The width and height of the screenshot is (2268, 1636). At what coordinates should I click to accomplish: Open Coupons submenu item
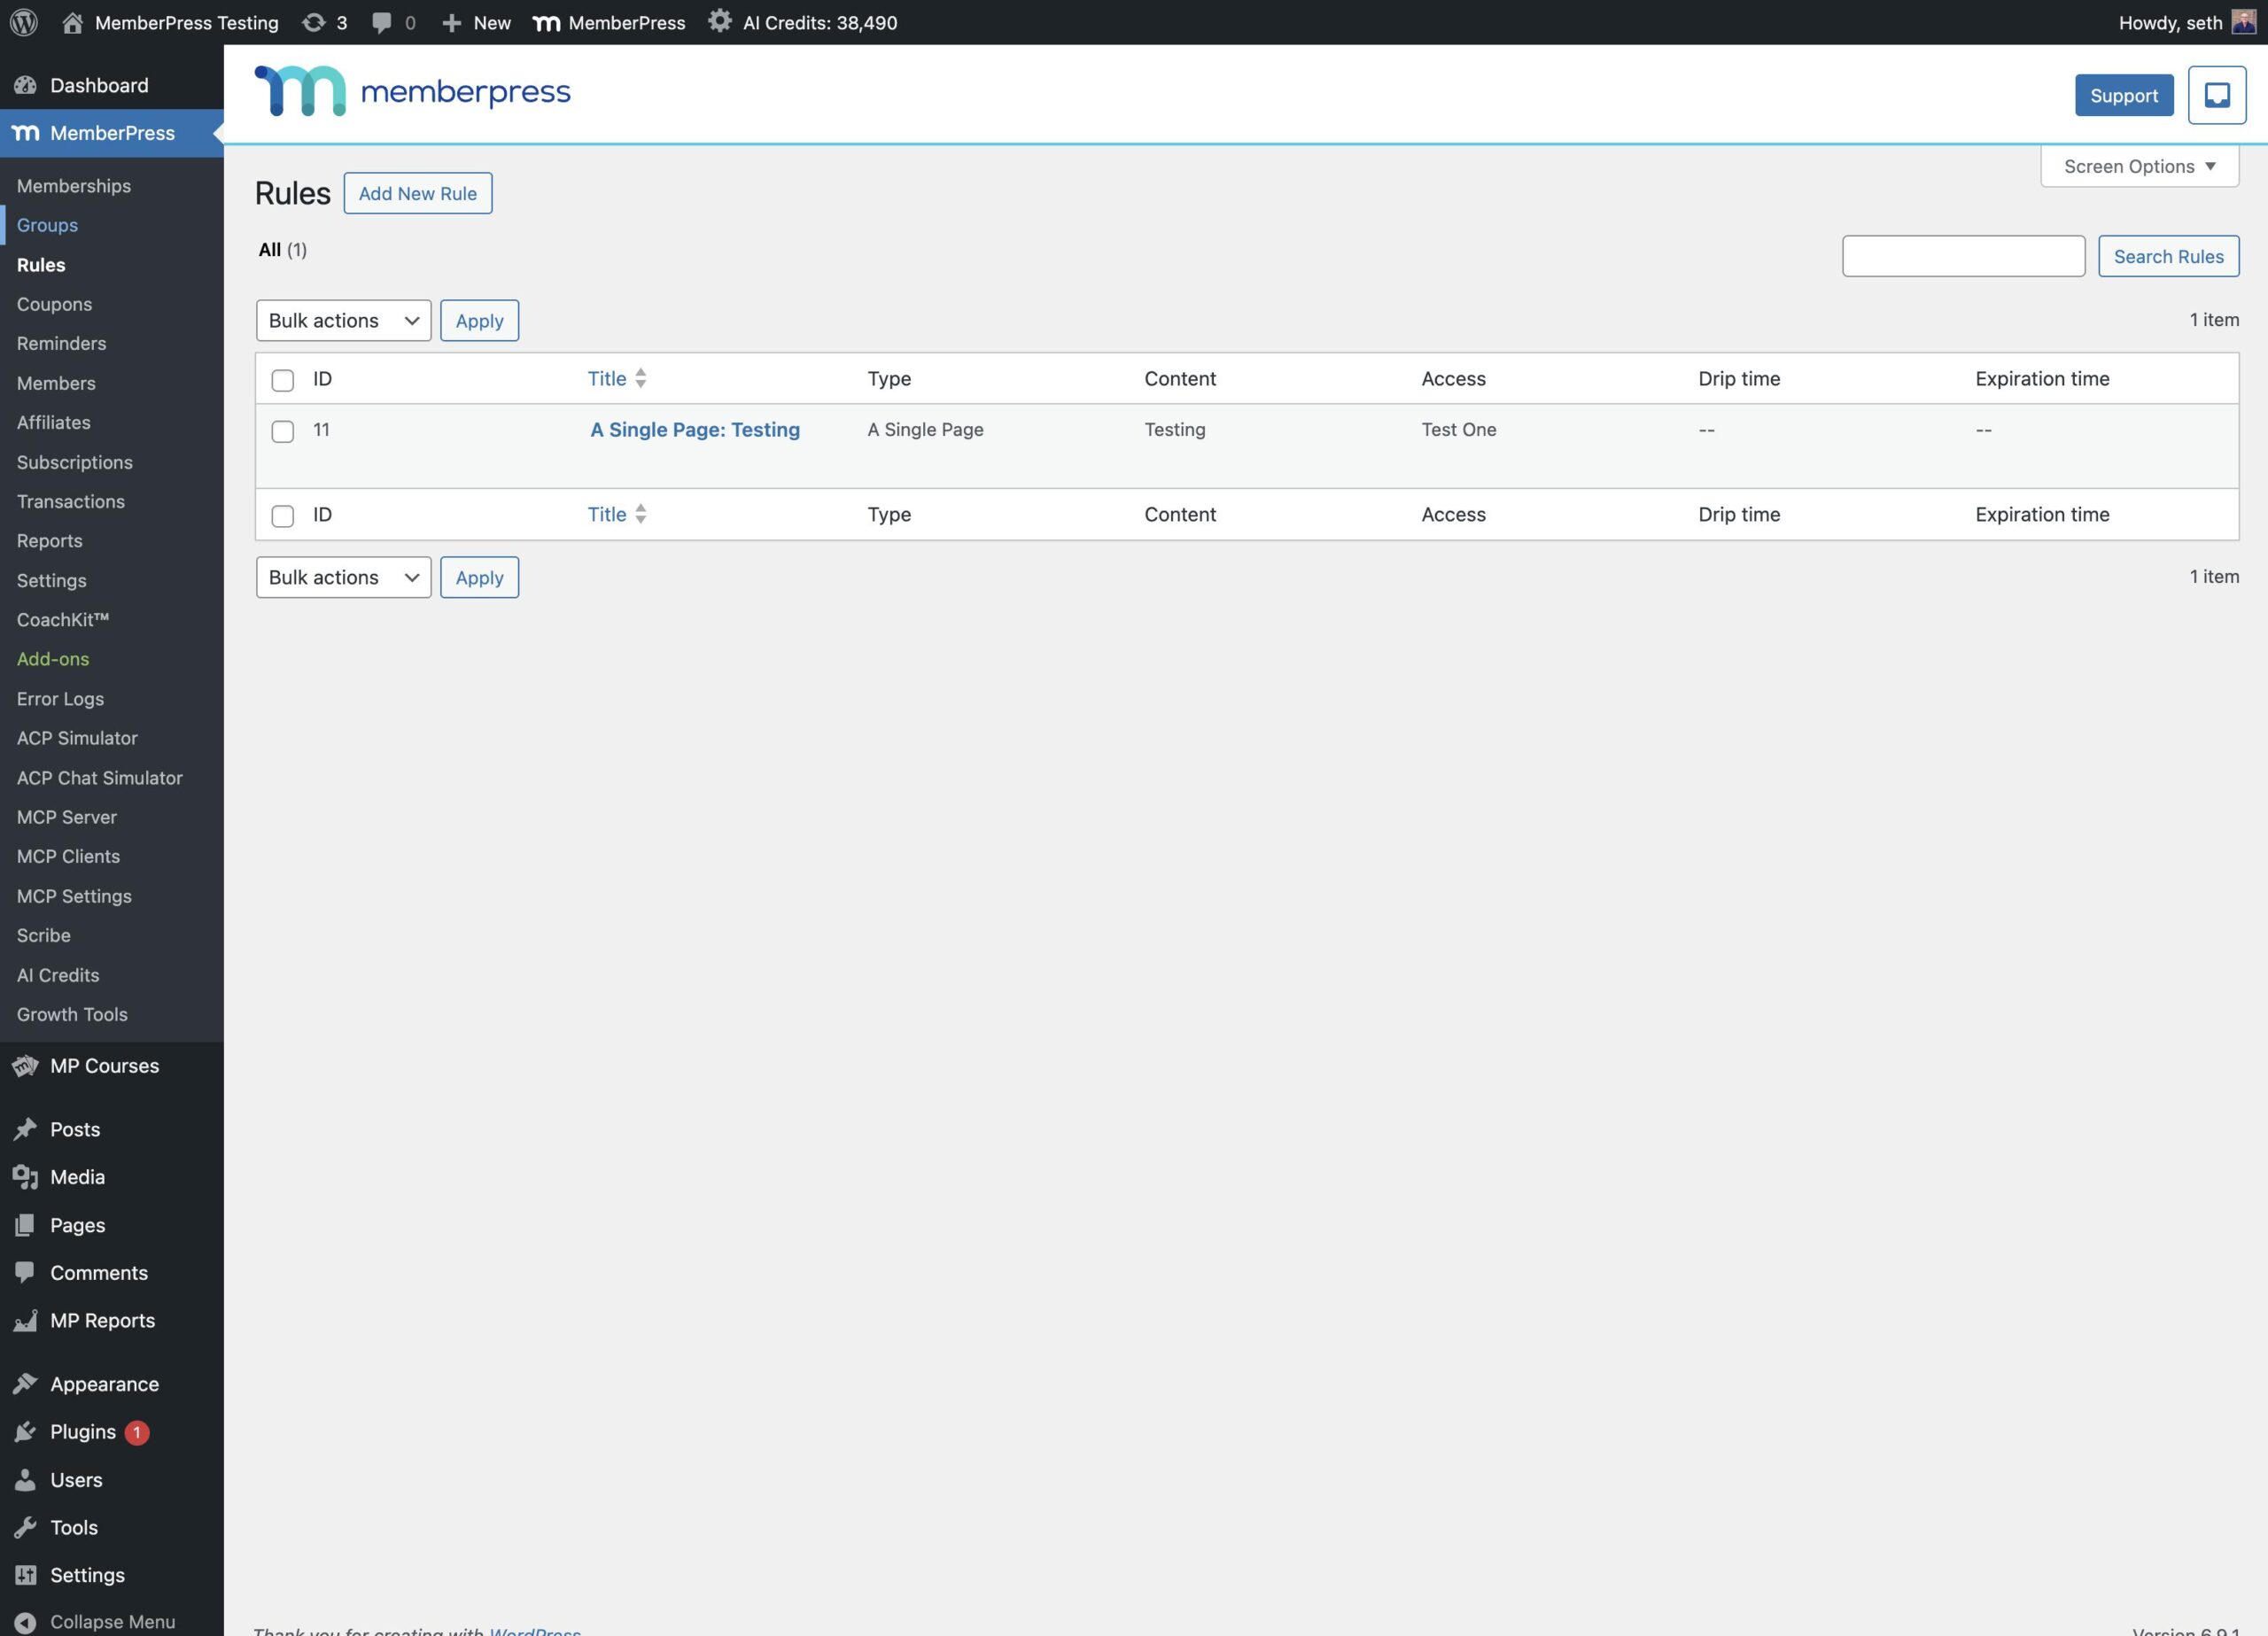point(54,304)
